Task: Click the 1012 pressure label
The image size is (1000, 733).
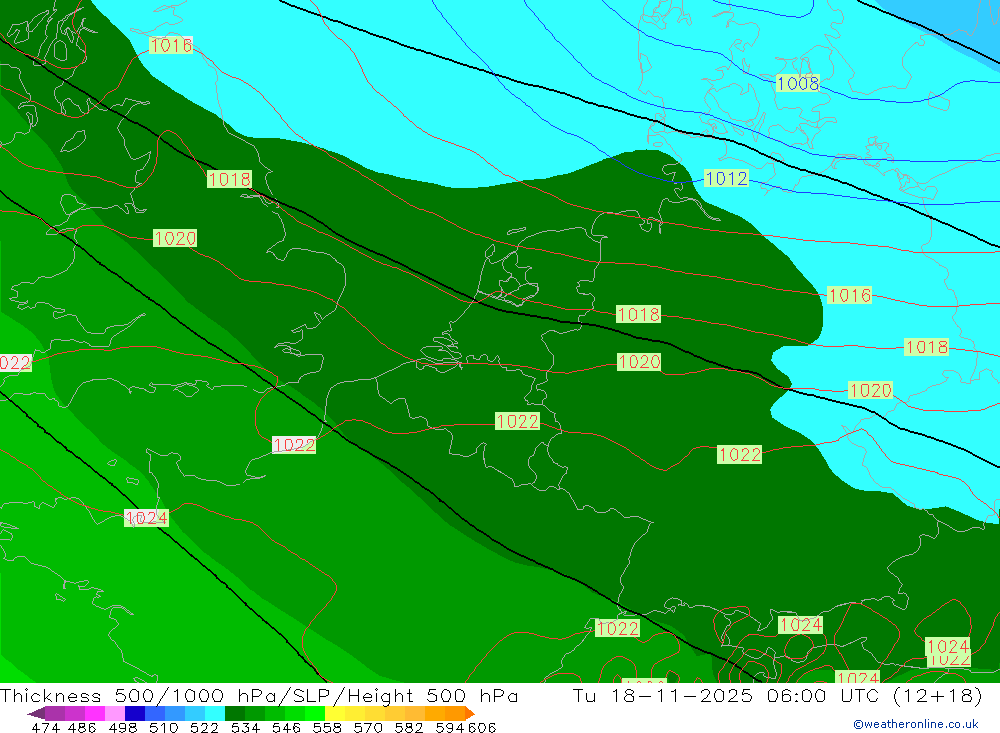Action: tap(726, 178)
